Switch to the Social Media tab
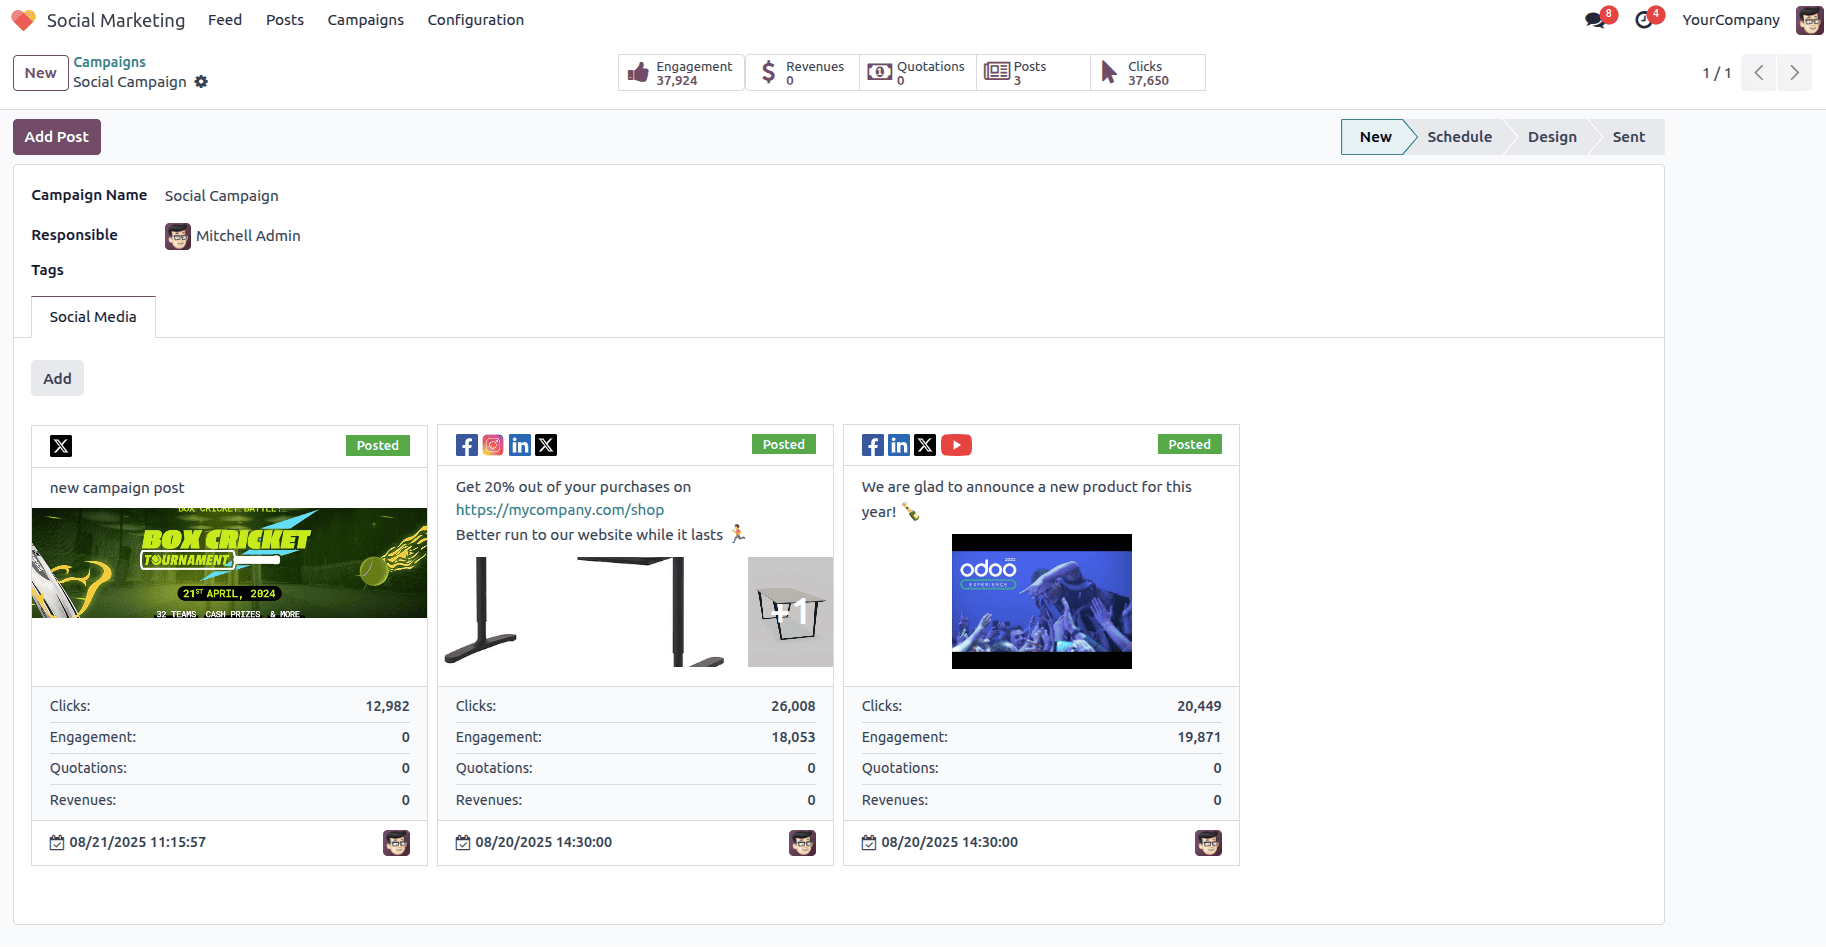The width and height of the screenshot is (1826, 947). (x=92, y=316)
